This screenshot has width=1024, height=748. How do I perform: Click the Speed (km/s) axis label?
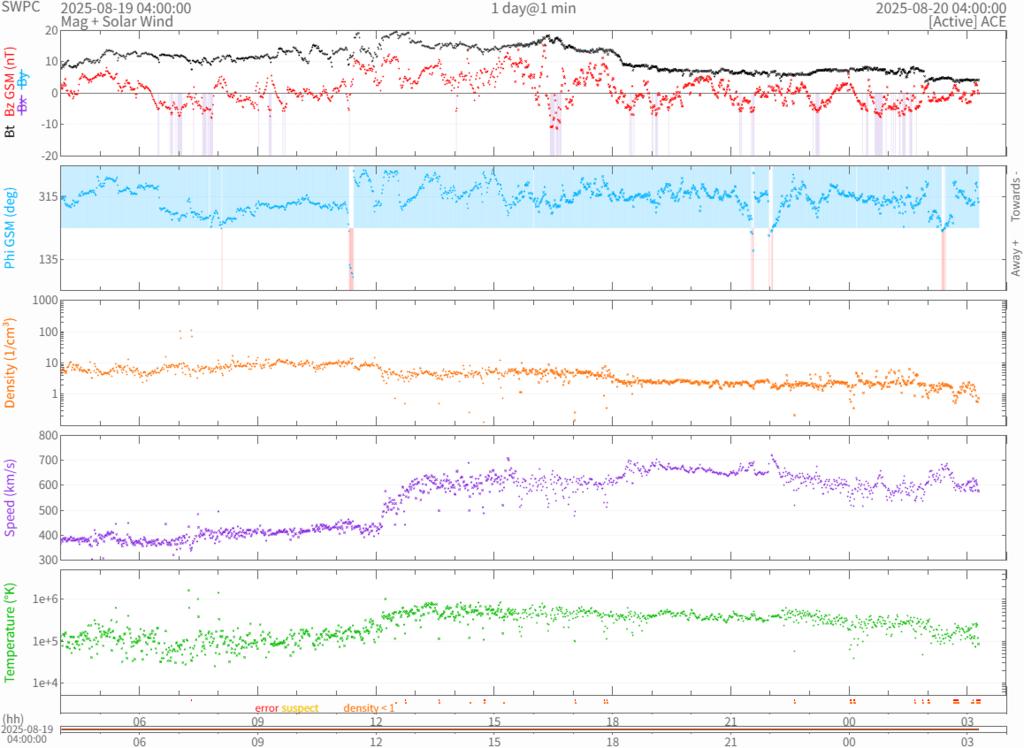10,495
